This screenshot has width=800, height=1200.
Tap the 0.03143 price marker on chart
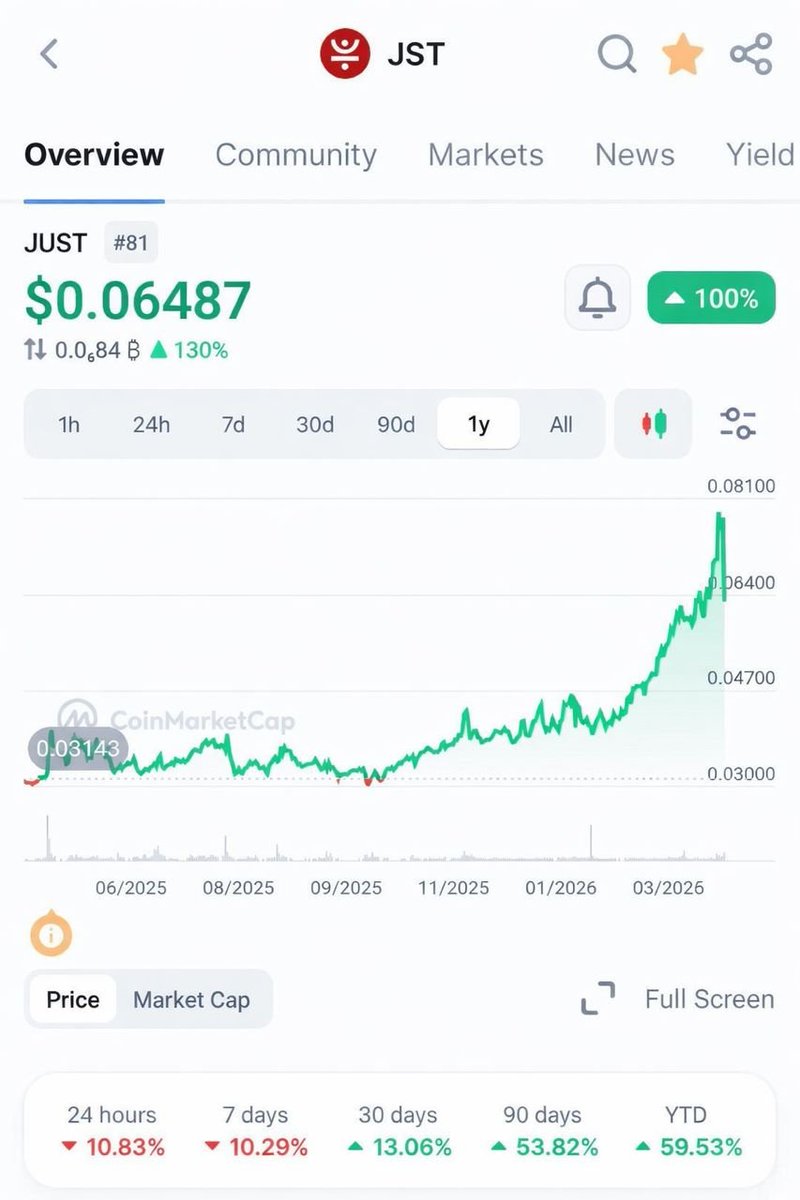click(78, 748)
